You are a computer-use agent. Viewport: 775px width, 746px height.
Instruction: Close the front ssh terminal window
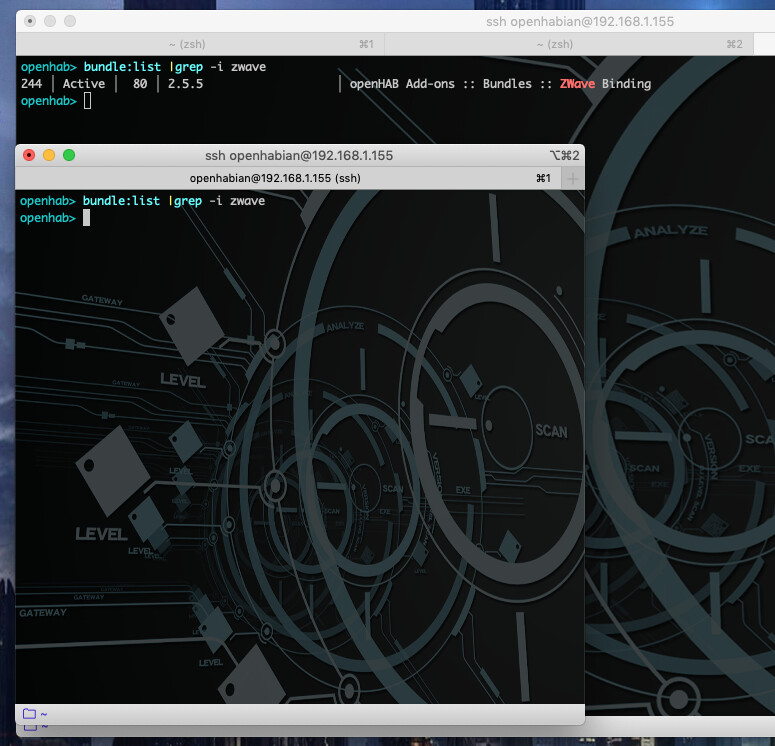[x=29, y=155]
